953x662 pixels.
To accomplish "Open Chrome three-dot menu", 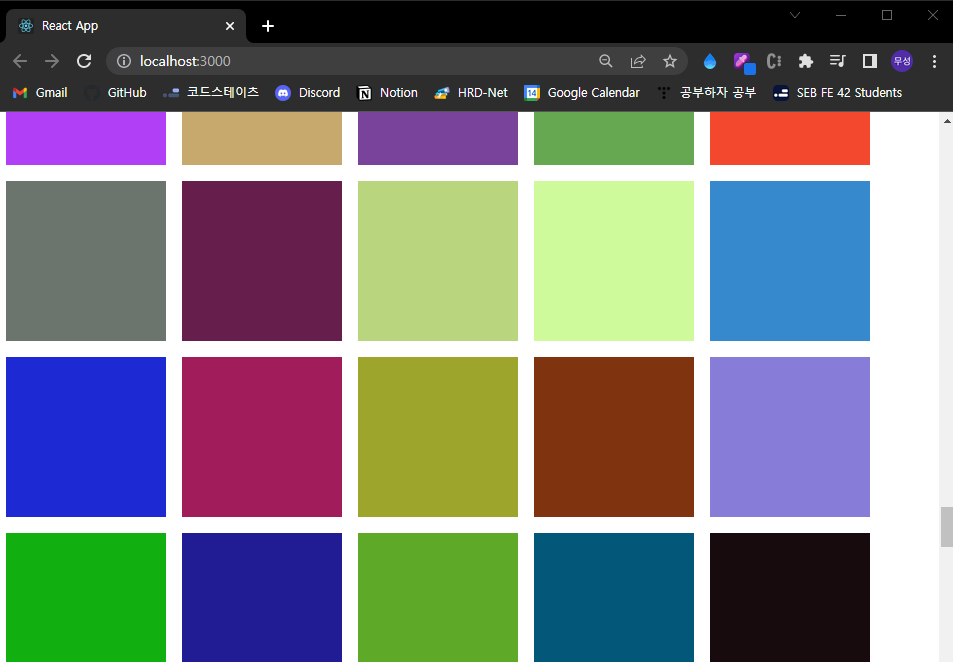I will [934, 61].
